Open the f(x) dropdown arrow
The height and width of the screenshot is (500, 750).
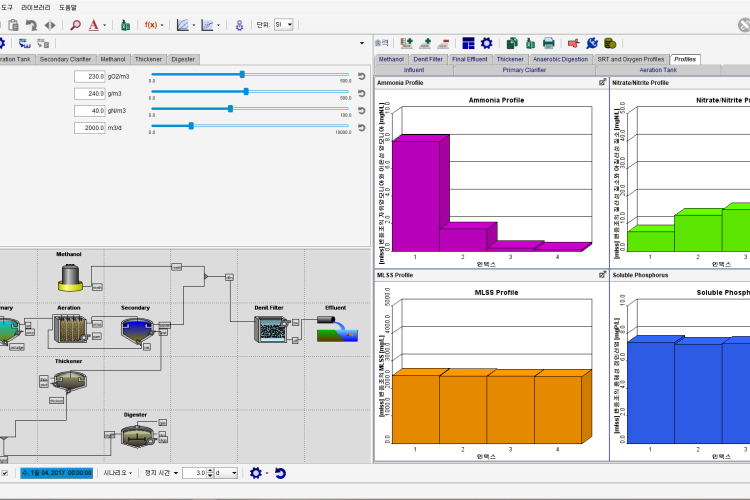162,25
